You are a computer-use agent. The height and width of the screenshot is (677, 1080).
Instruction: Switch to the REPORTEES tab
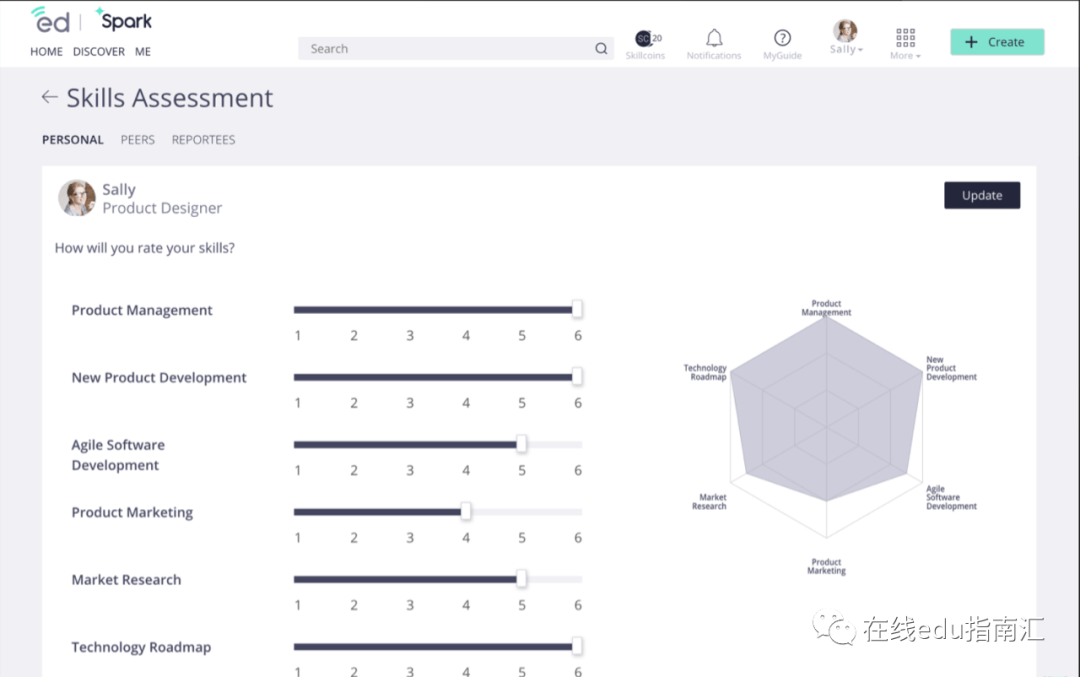pyautogui.click(x=203, y=140)
